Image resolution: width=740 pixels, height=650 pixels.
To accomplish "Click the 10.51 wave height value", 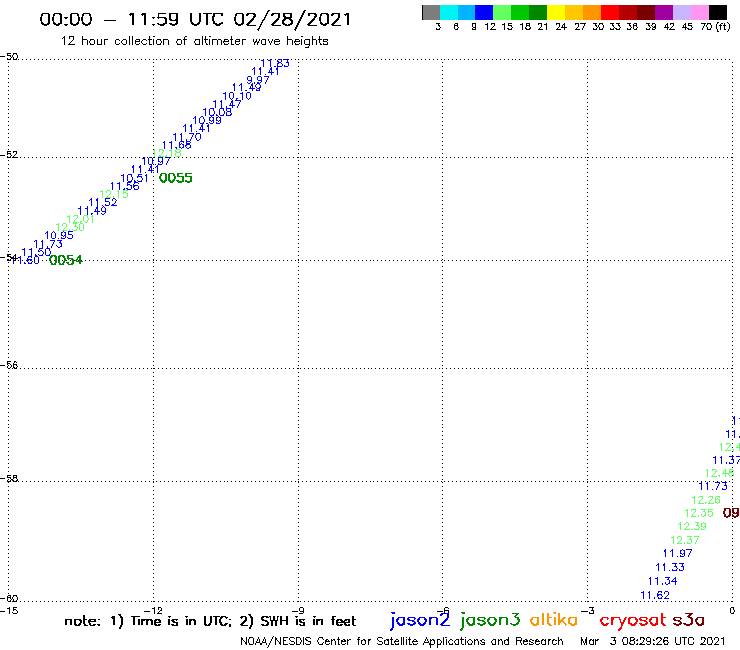I will (135, 178).
